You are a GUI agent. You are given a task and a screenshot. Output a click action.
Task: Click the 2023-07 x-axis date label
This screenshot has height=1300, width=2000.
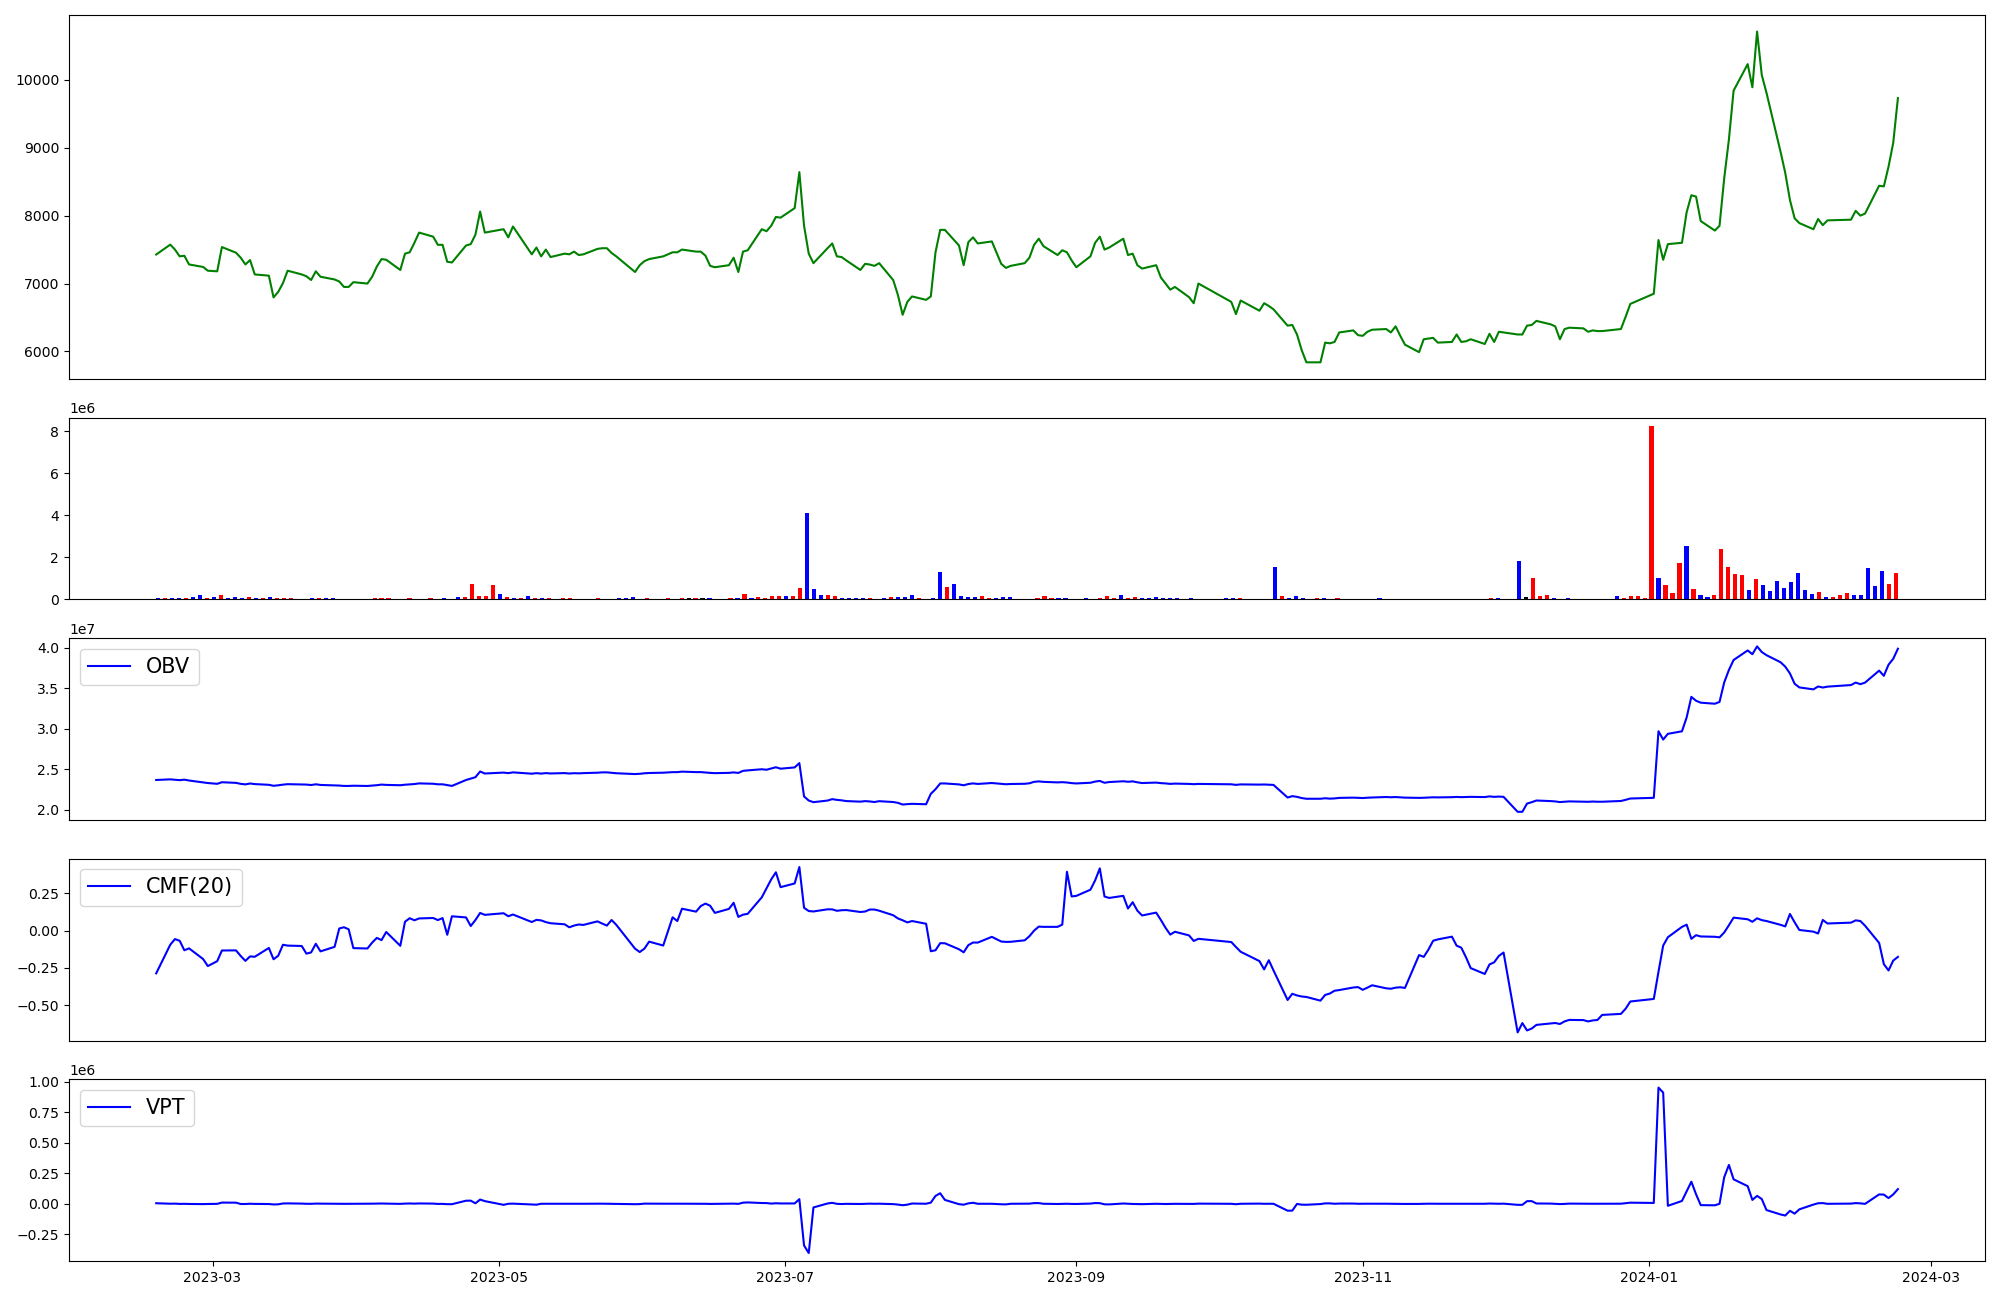[x=785, y=1277]
